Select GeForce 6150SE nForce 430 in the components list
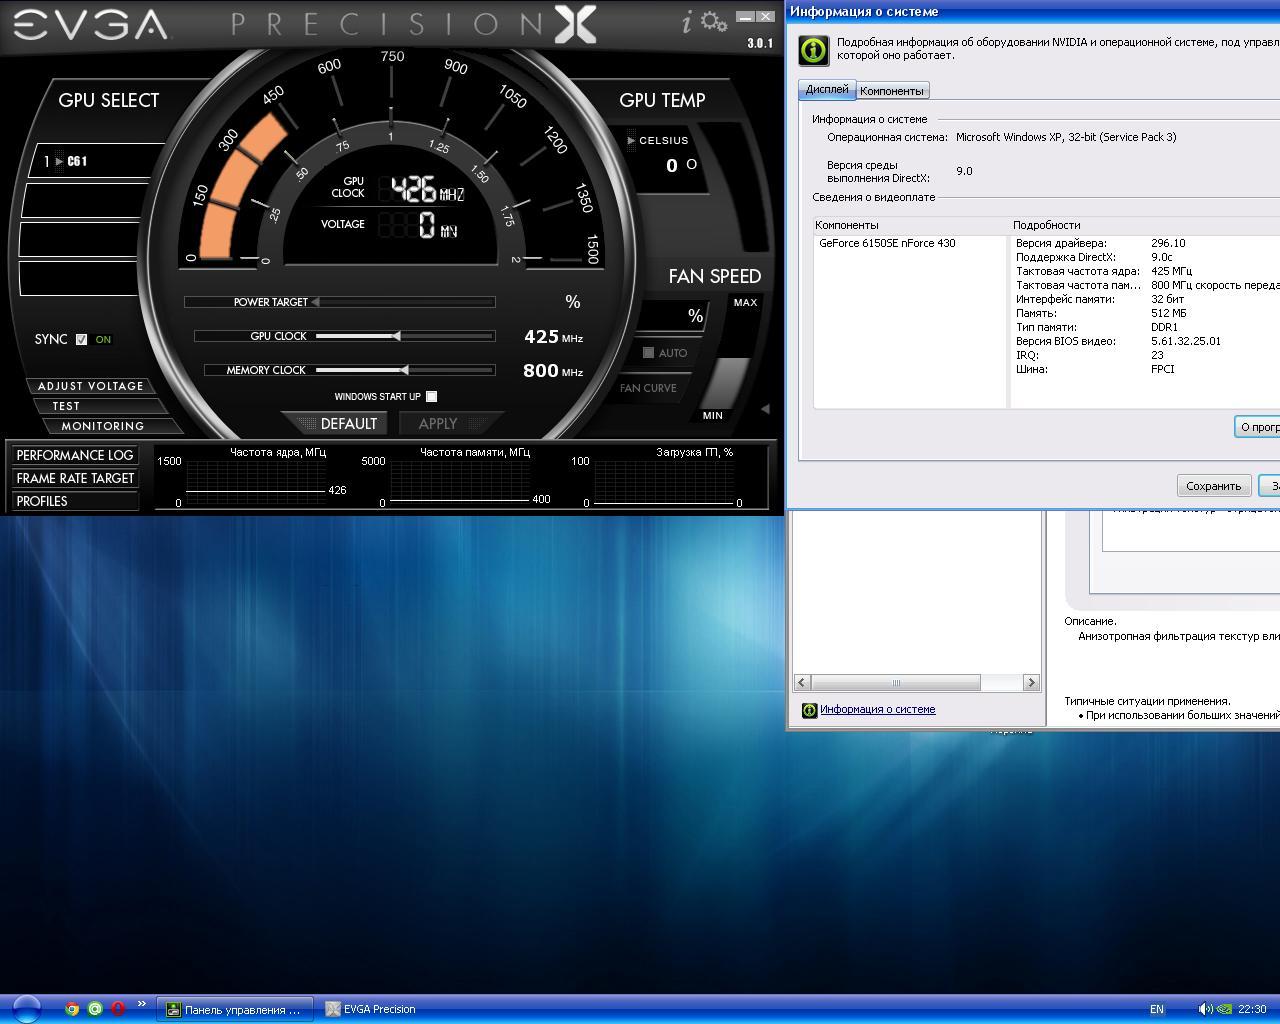The width and height of the screenshot is (1280, 1024). point(887,243)
